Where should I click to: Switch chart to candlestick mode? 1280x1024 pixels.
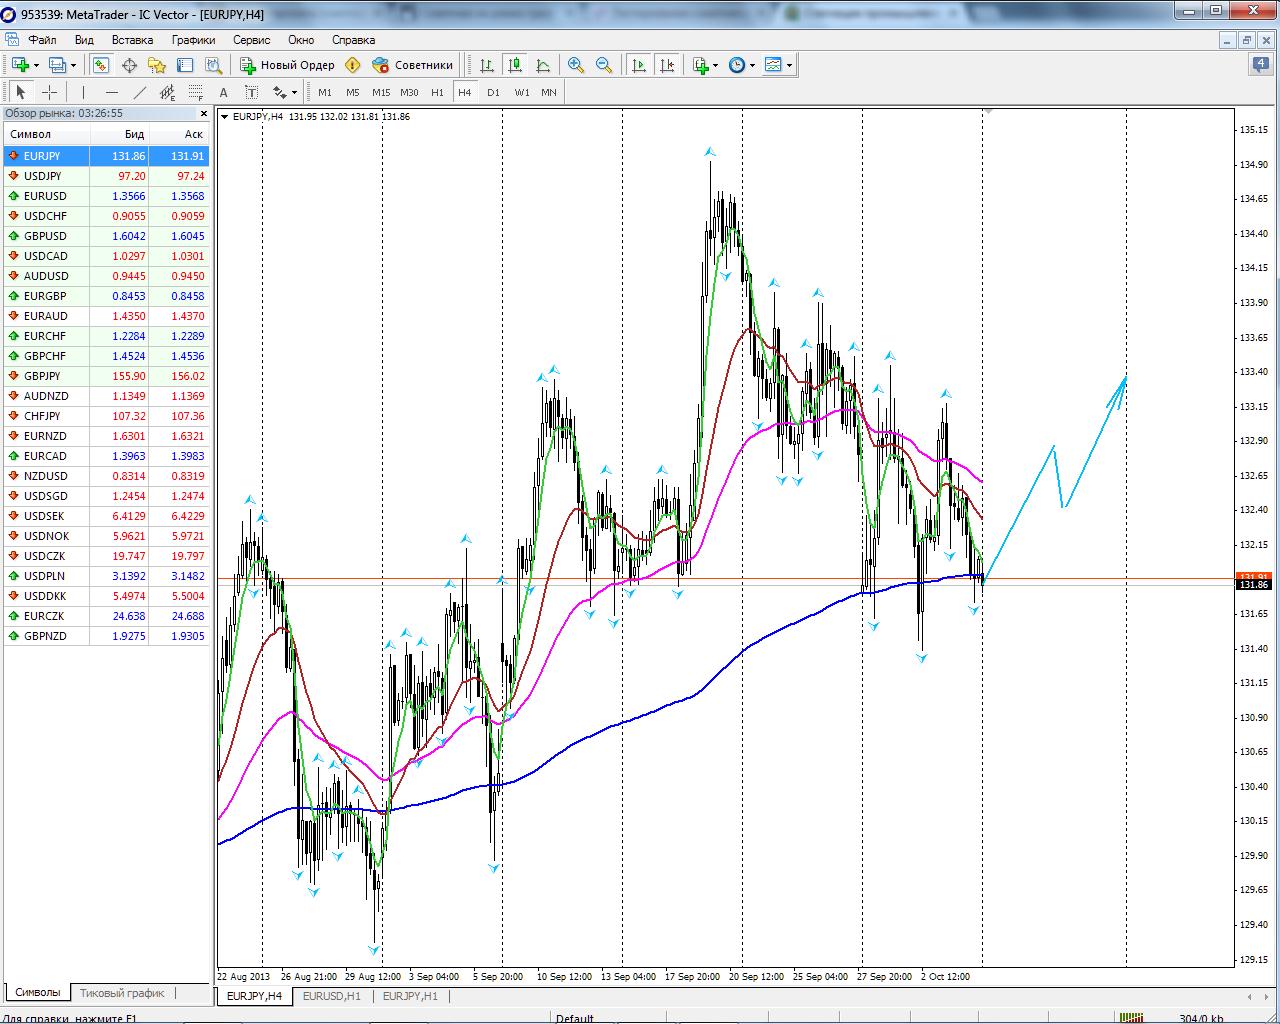pos(515,65)
